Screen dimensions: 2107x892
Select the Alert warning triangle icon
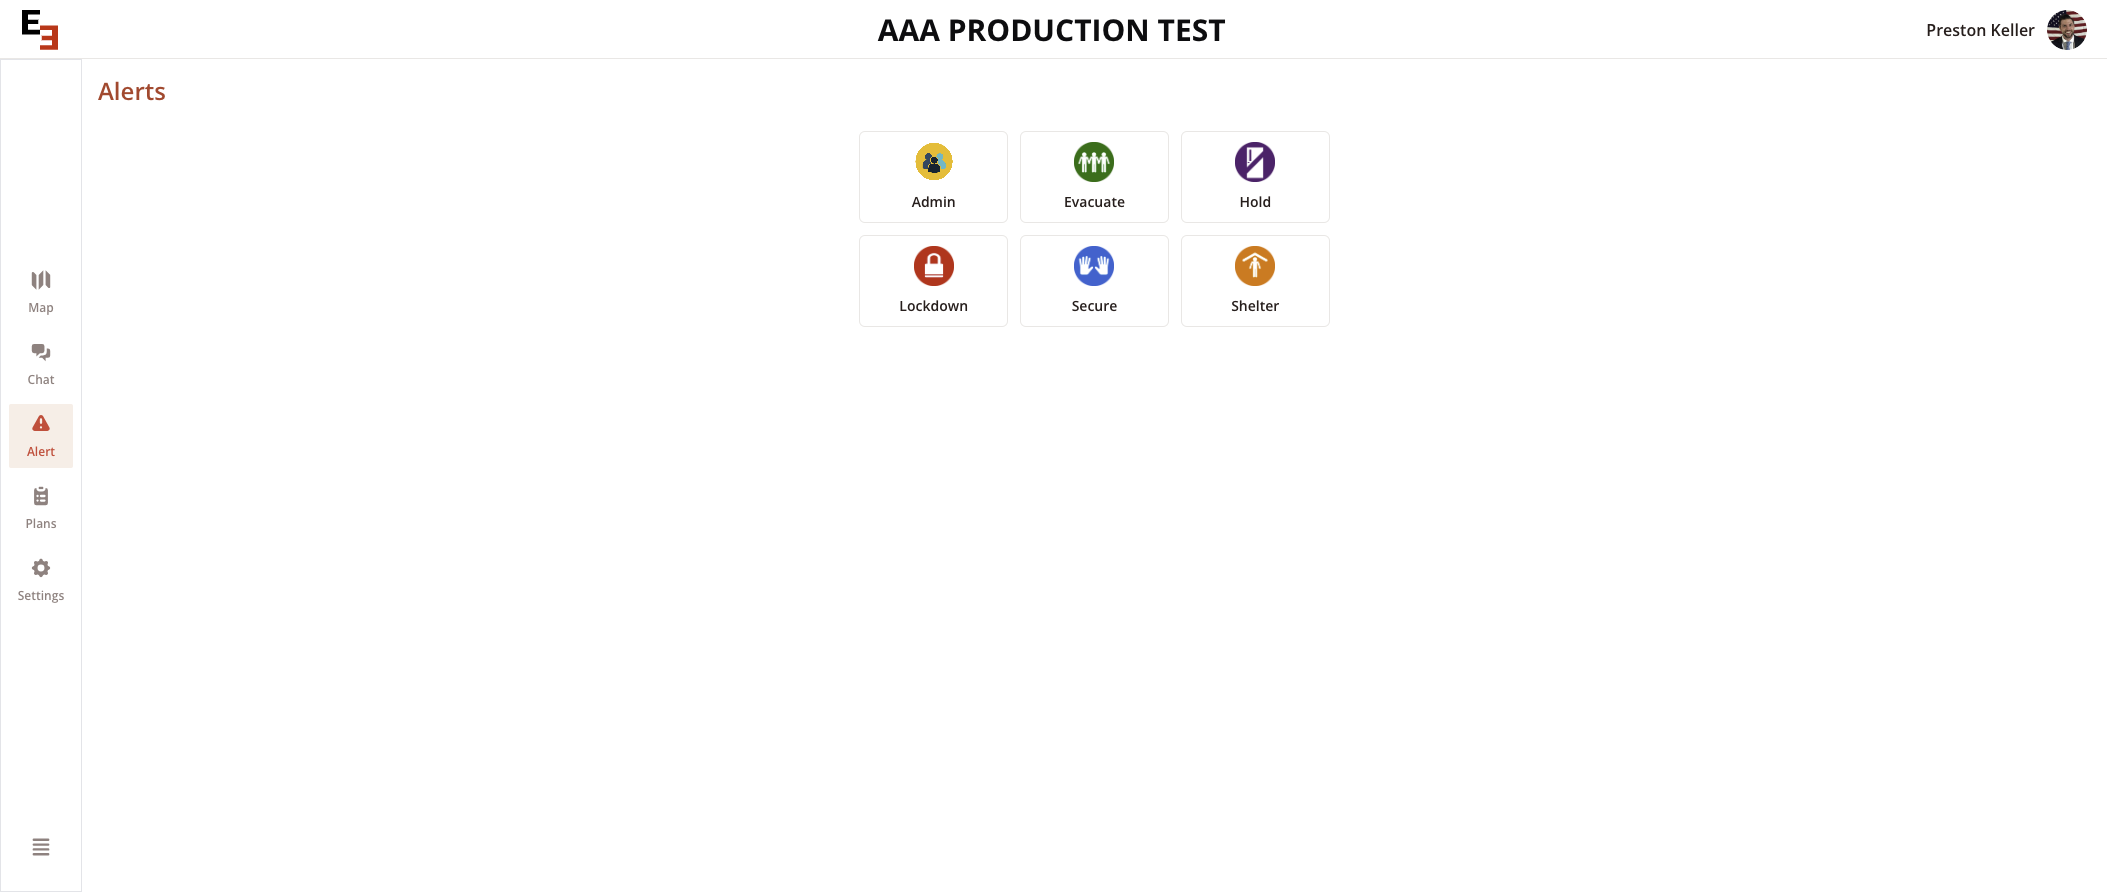pos(41,424)
